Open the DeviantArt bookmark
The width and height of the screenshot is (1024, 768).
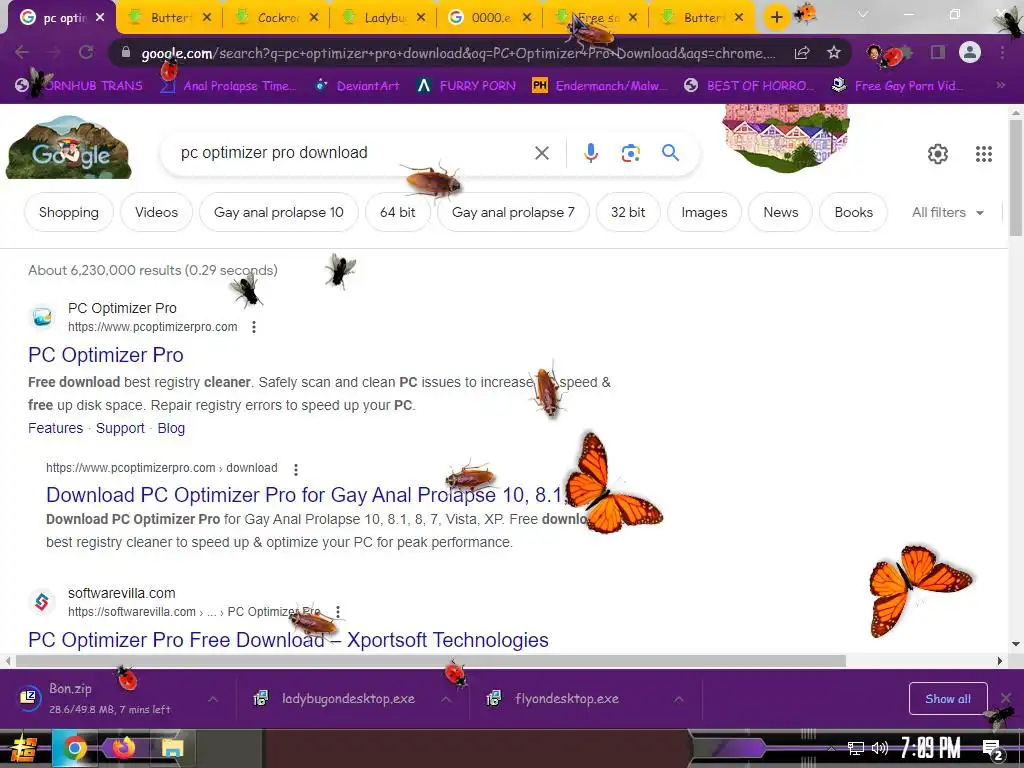(357, 86)
